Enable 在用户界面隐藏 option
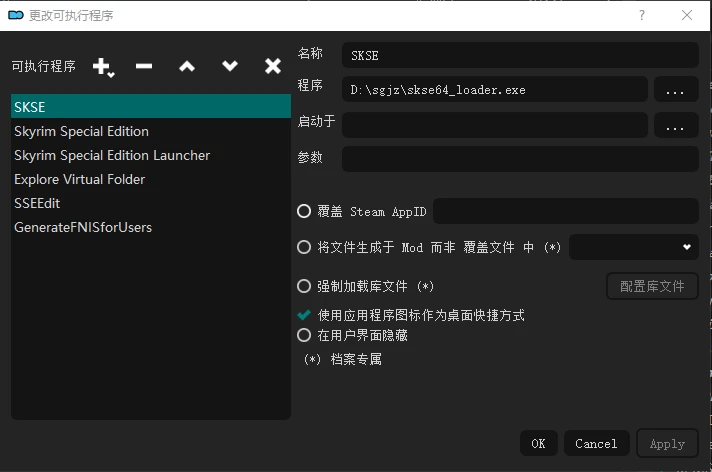This screenshot has width=712, height=472. point(304,335)
